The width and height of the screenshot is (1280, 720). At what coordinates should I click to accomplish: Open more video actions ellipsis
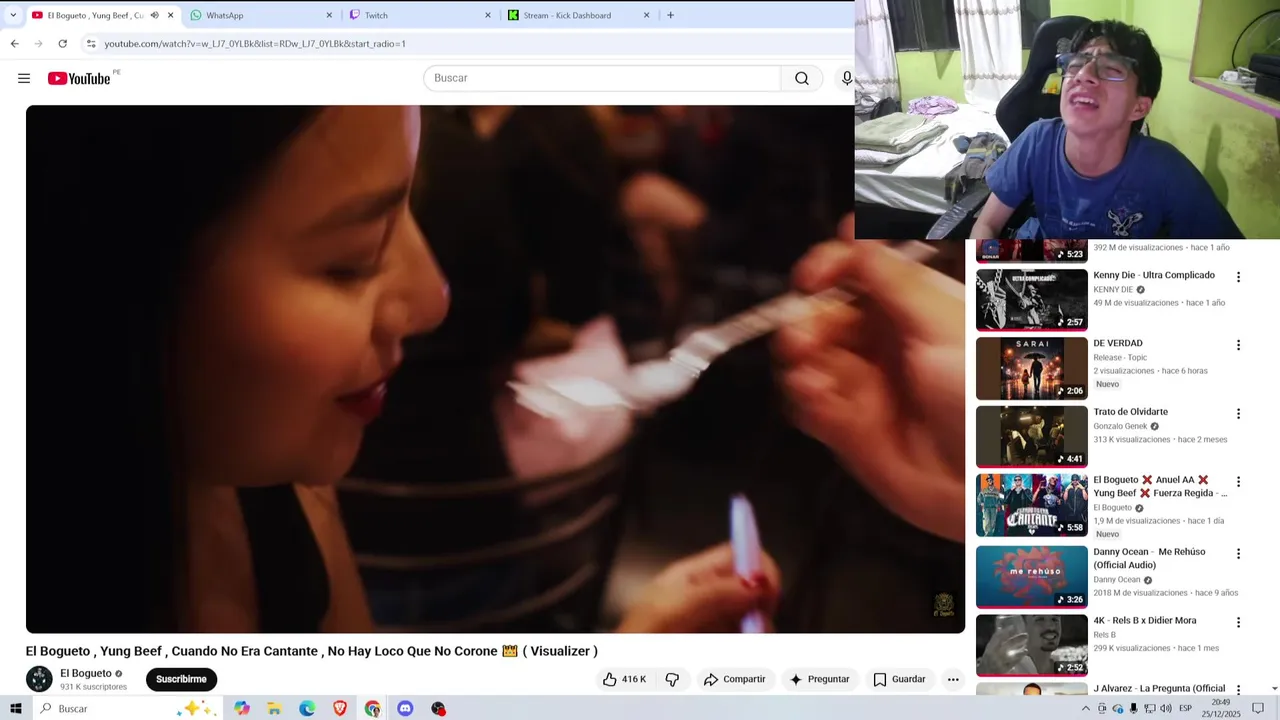[x=953, y=679]
